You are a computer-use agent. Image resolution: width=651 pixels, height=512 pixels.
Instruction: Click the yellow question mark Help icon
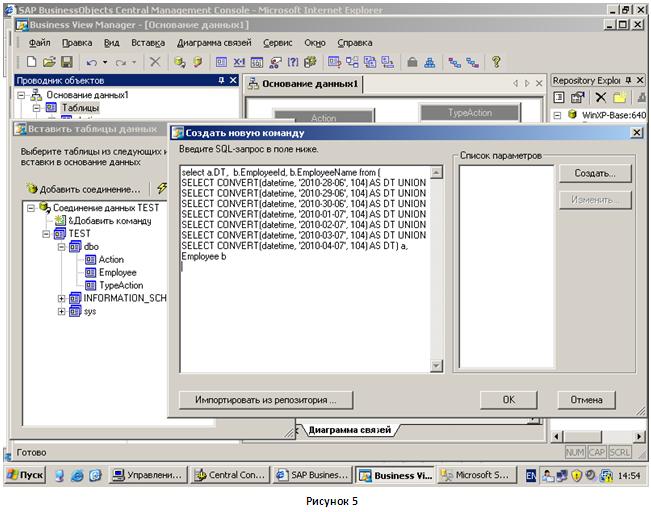coord(496,62)
